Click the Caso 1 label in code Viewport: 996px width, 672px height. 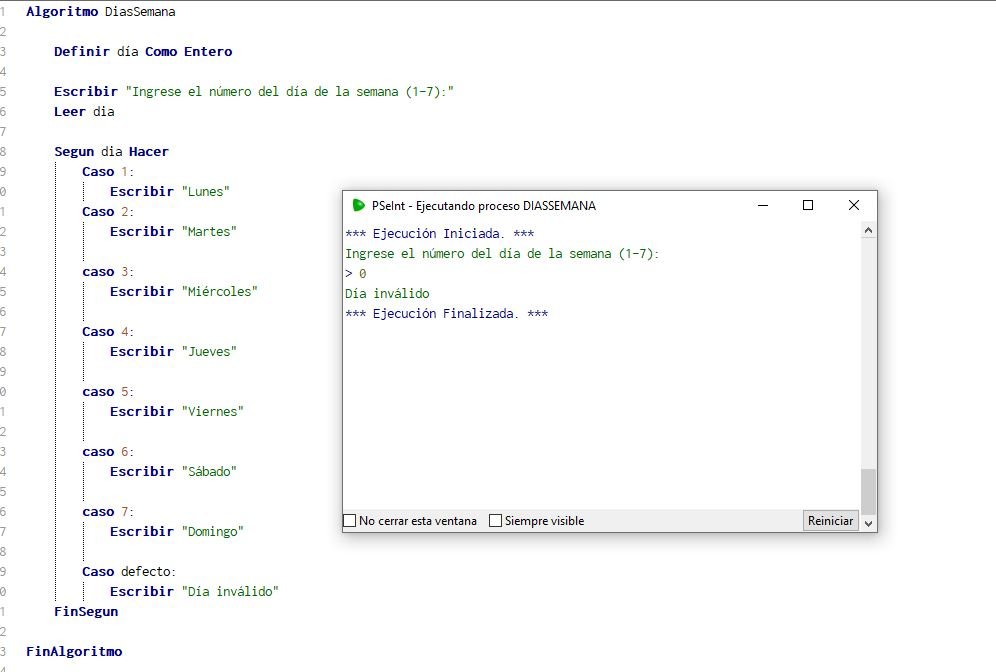107,171
